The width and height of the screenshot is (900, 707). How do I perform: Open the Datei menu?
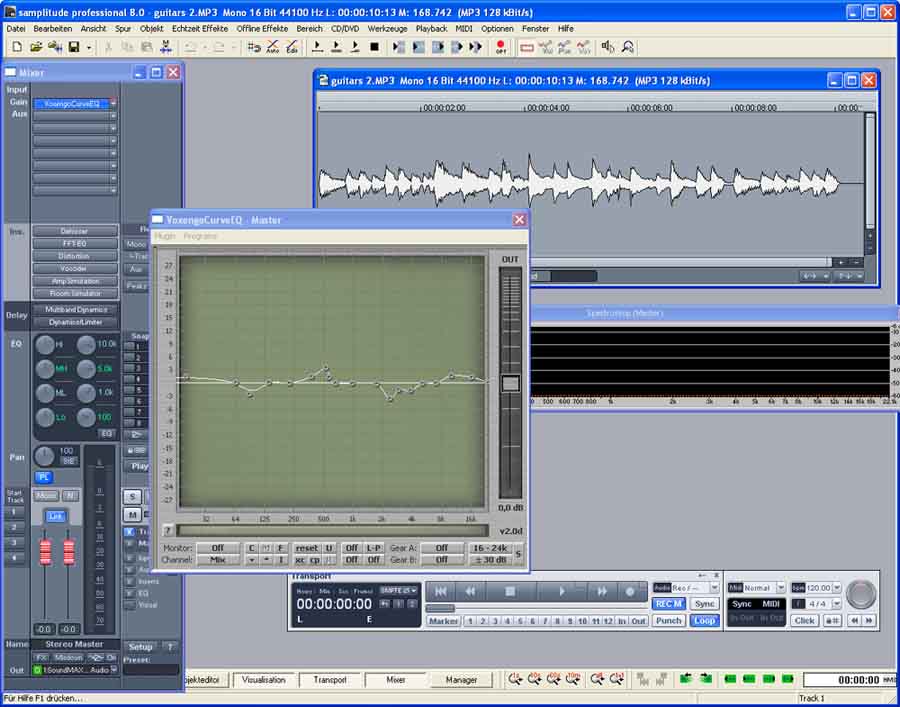point(15,28)
